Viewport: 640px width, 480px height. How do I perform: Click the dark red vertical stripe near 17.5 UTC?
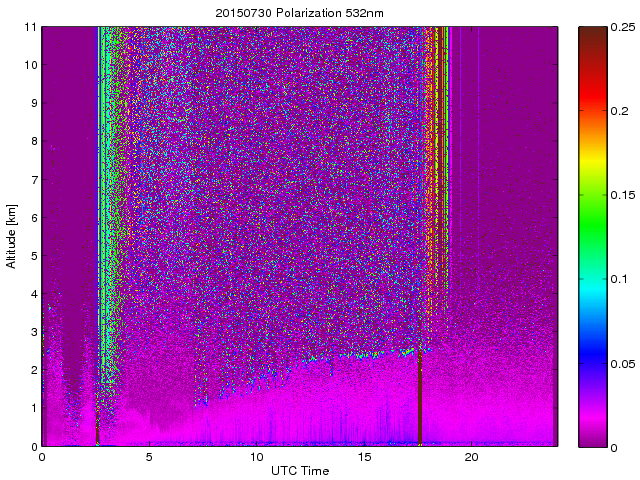click(x=419, y=400)
